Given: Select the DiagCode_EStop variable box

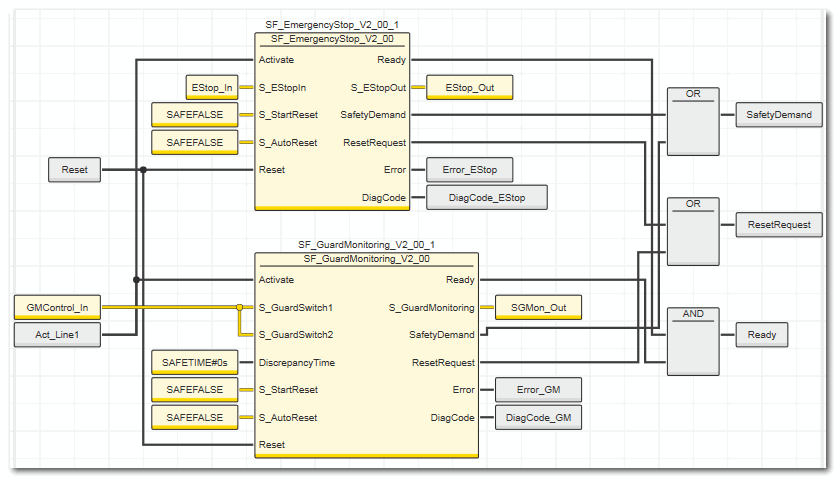Looking at the screenshot, I should (x=486, y=198).
